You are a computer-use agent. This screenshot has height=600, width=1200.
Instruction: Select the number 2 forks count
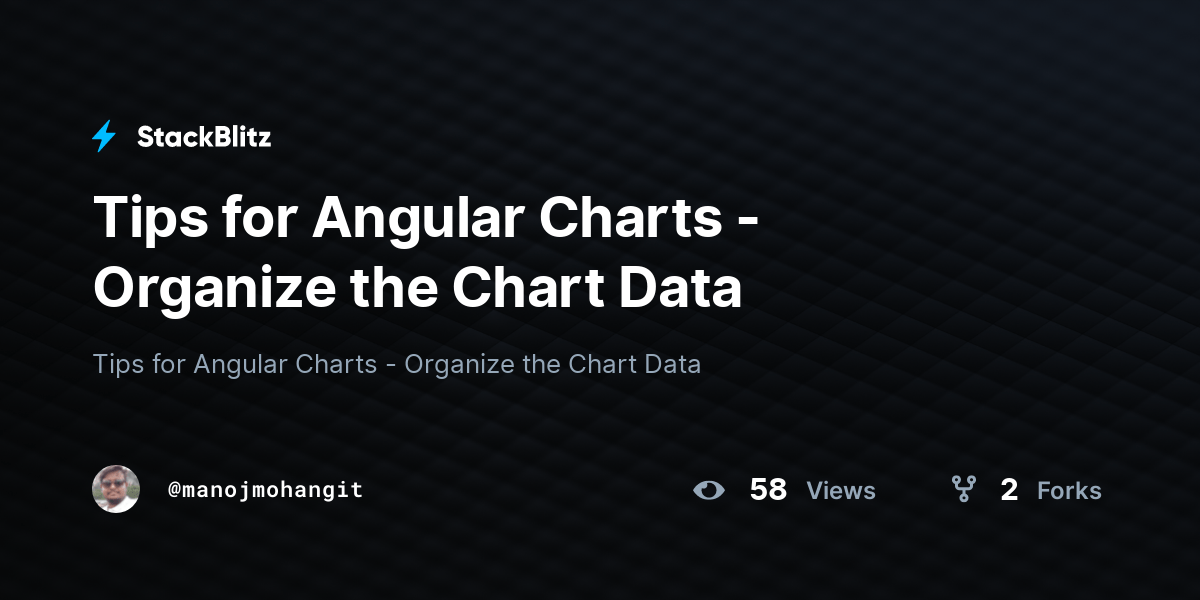(x=1009, y=490)
